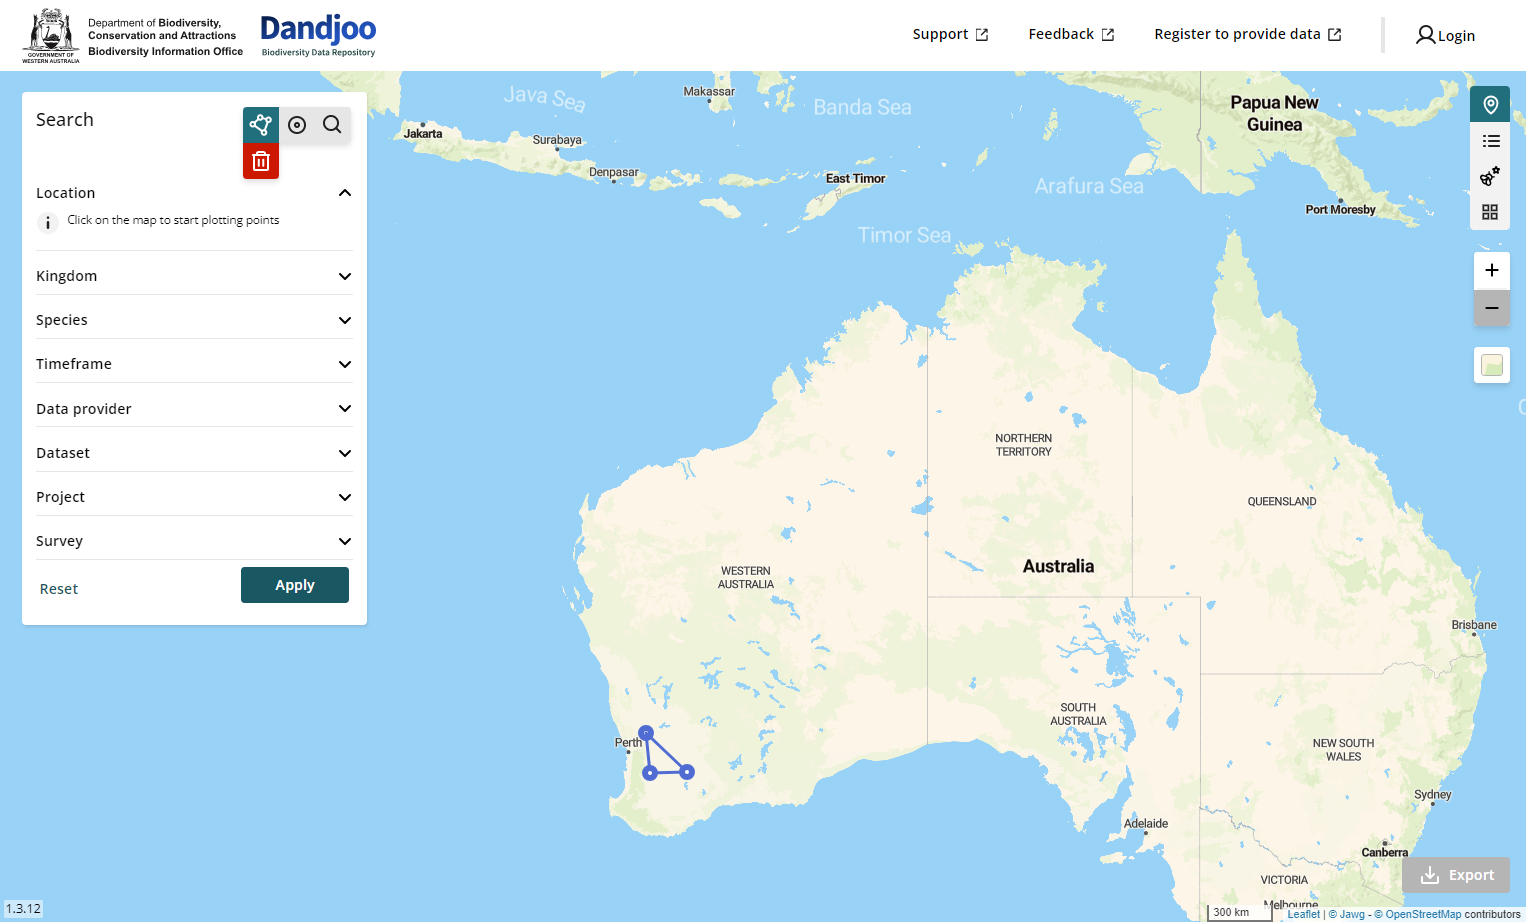Apply the search filters
Screen dimensions: 1526x922
coord(295,585)
